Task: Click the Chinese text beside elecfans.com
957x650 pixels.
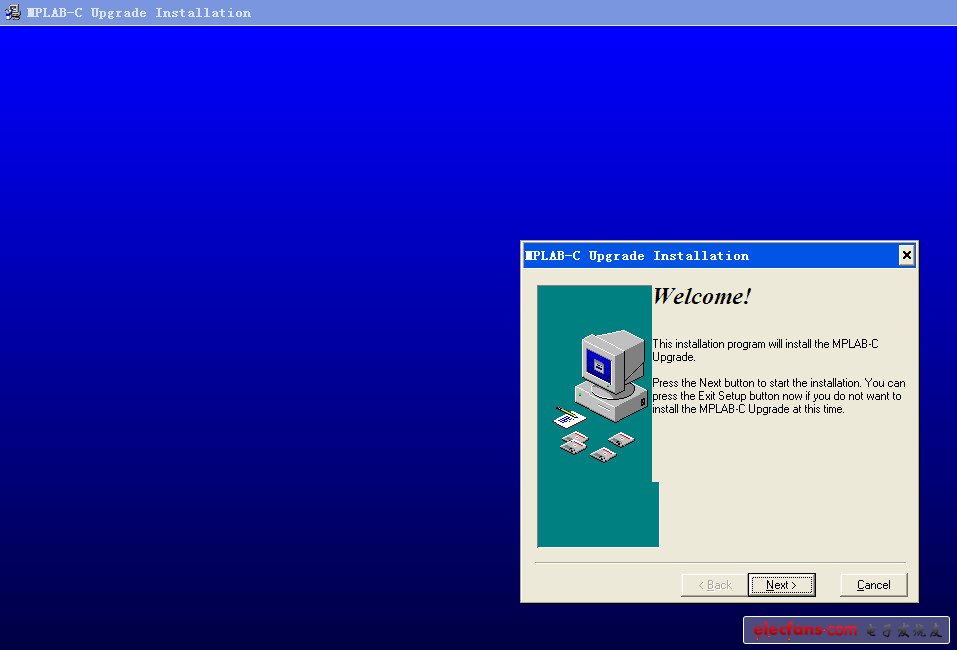Action: coord(904,630)
